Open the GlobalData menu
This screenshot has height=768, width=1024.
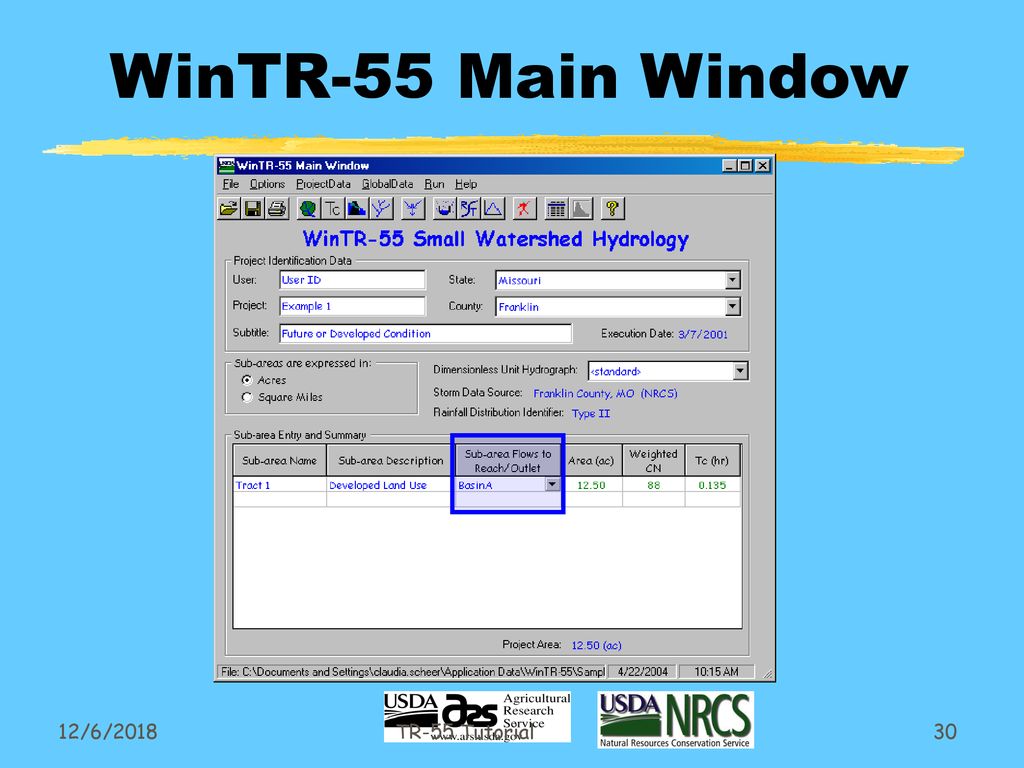click(387, 184)
